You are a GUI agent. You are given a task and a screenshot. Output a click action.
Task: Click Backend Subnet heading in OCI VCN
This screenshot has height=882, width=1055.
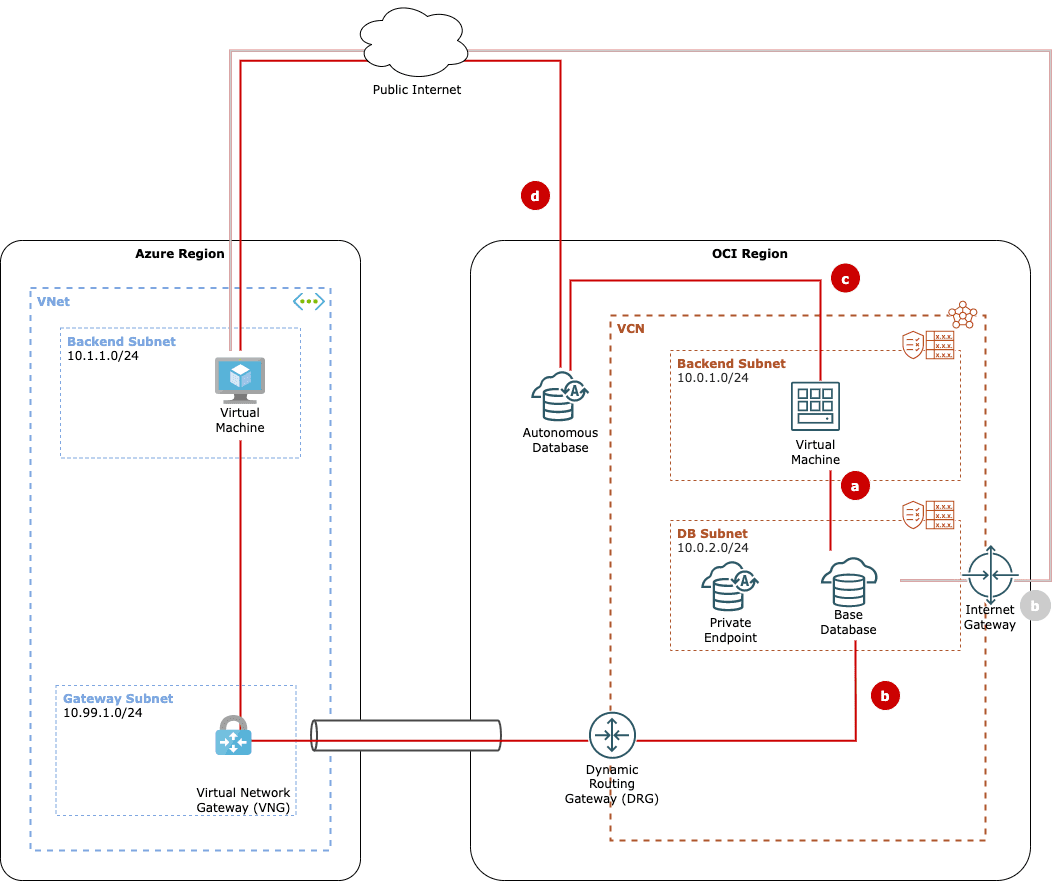pyautogui.click(x=731, y=363)
